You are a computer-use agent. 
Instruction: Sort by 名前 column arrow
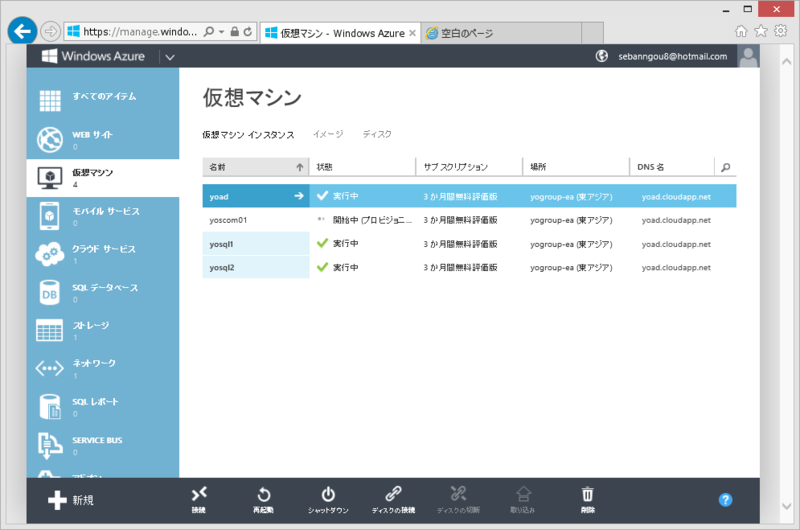click(299, 167)
